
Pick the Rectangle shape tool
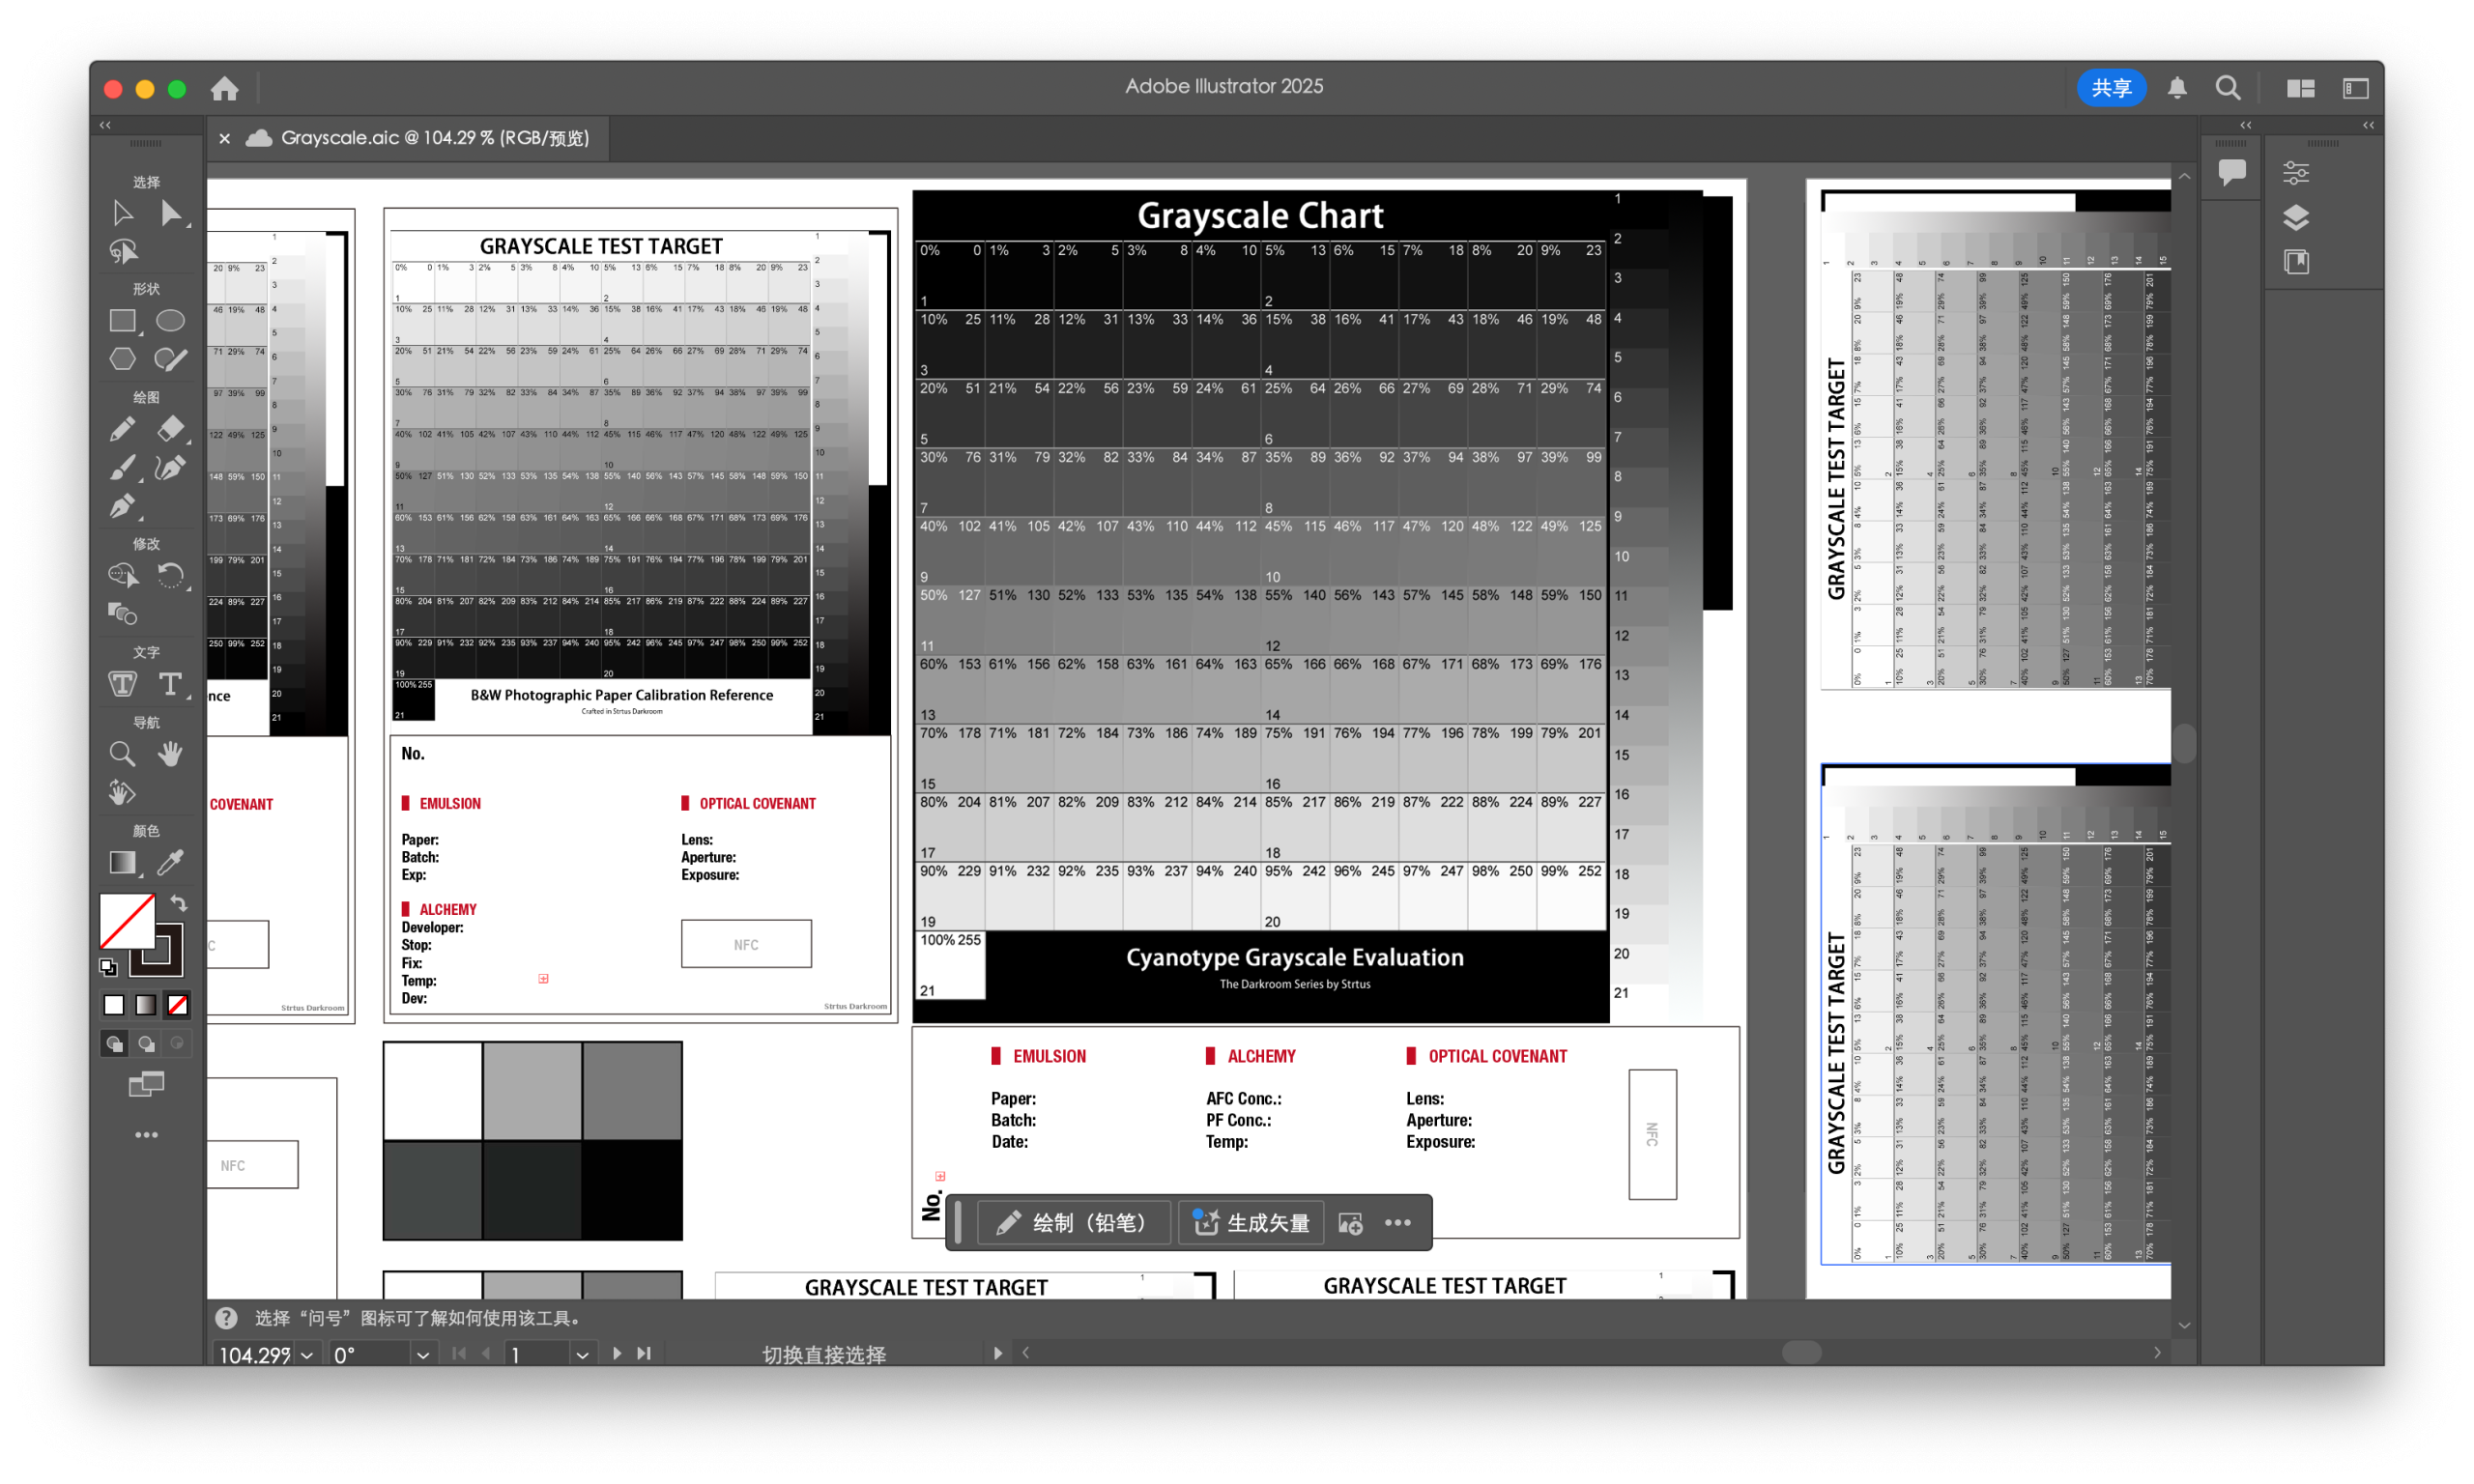pos(122,321)
